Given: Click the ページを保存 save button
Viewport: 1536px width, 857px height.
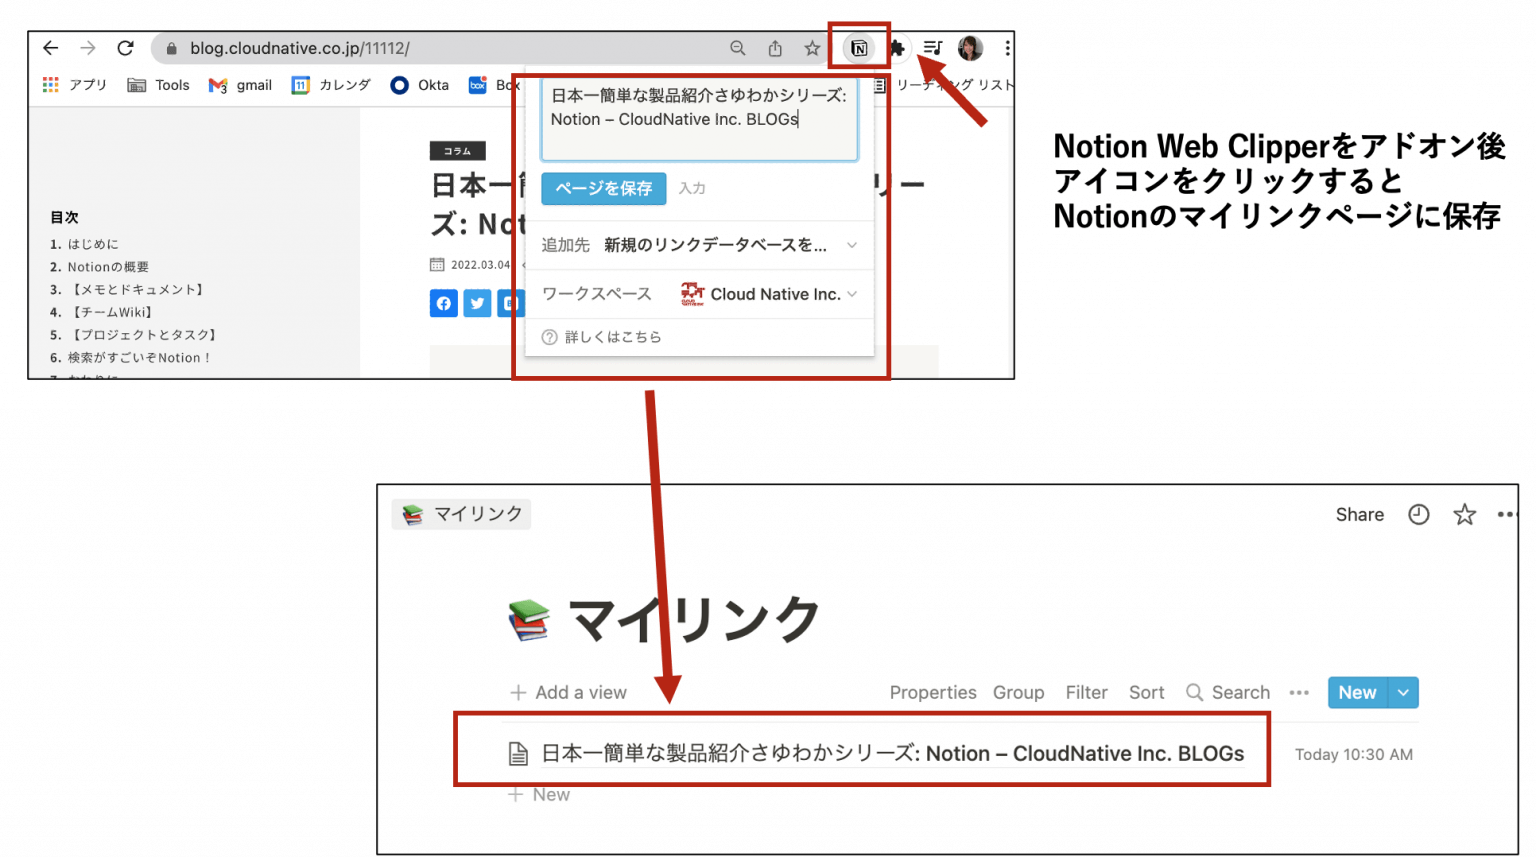Looking at the screenshot, I should (x=603, y=189).
